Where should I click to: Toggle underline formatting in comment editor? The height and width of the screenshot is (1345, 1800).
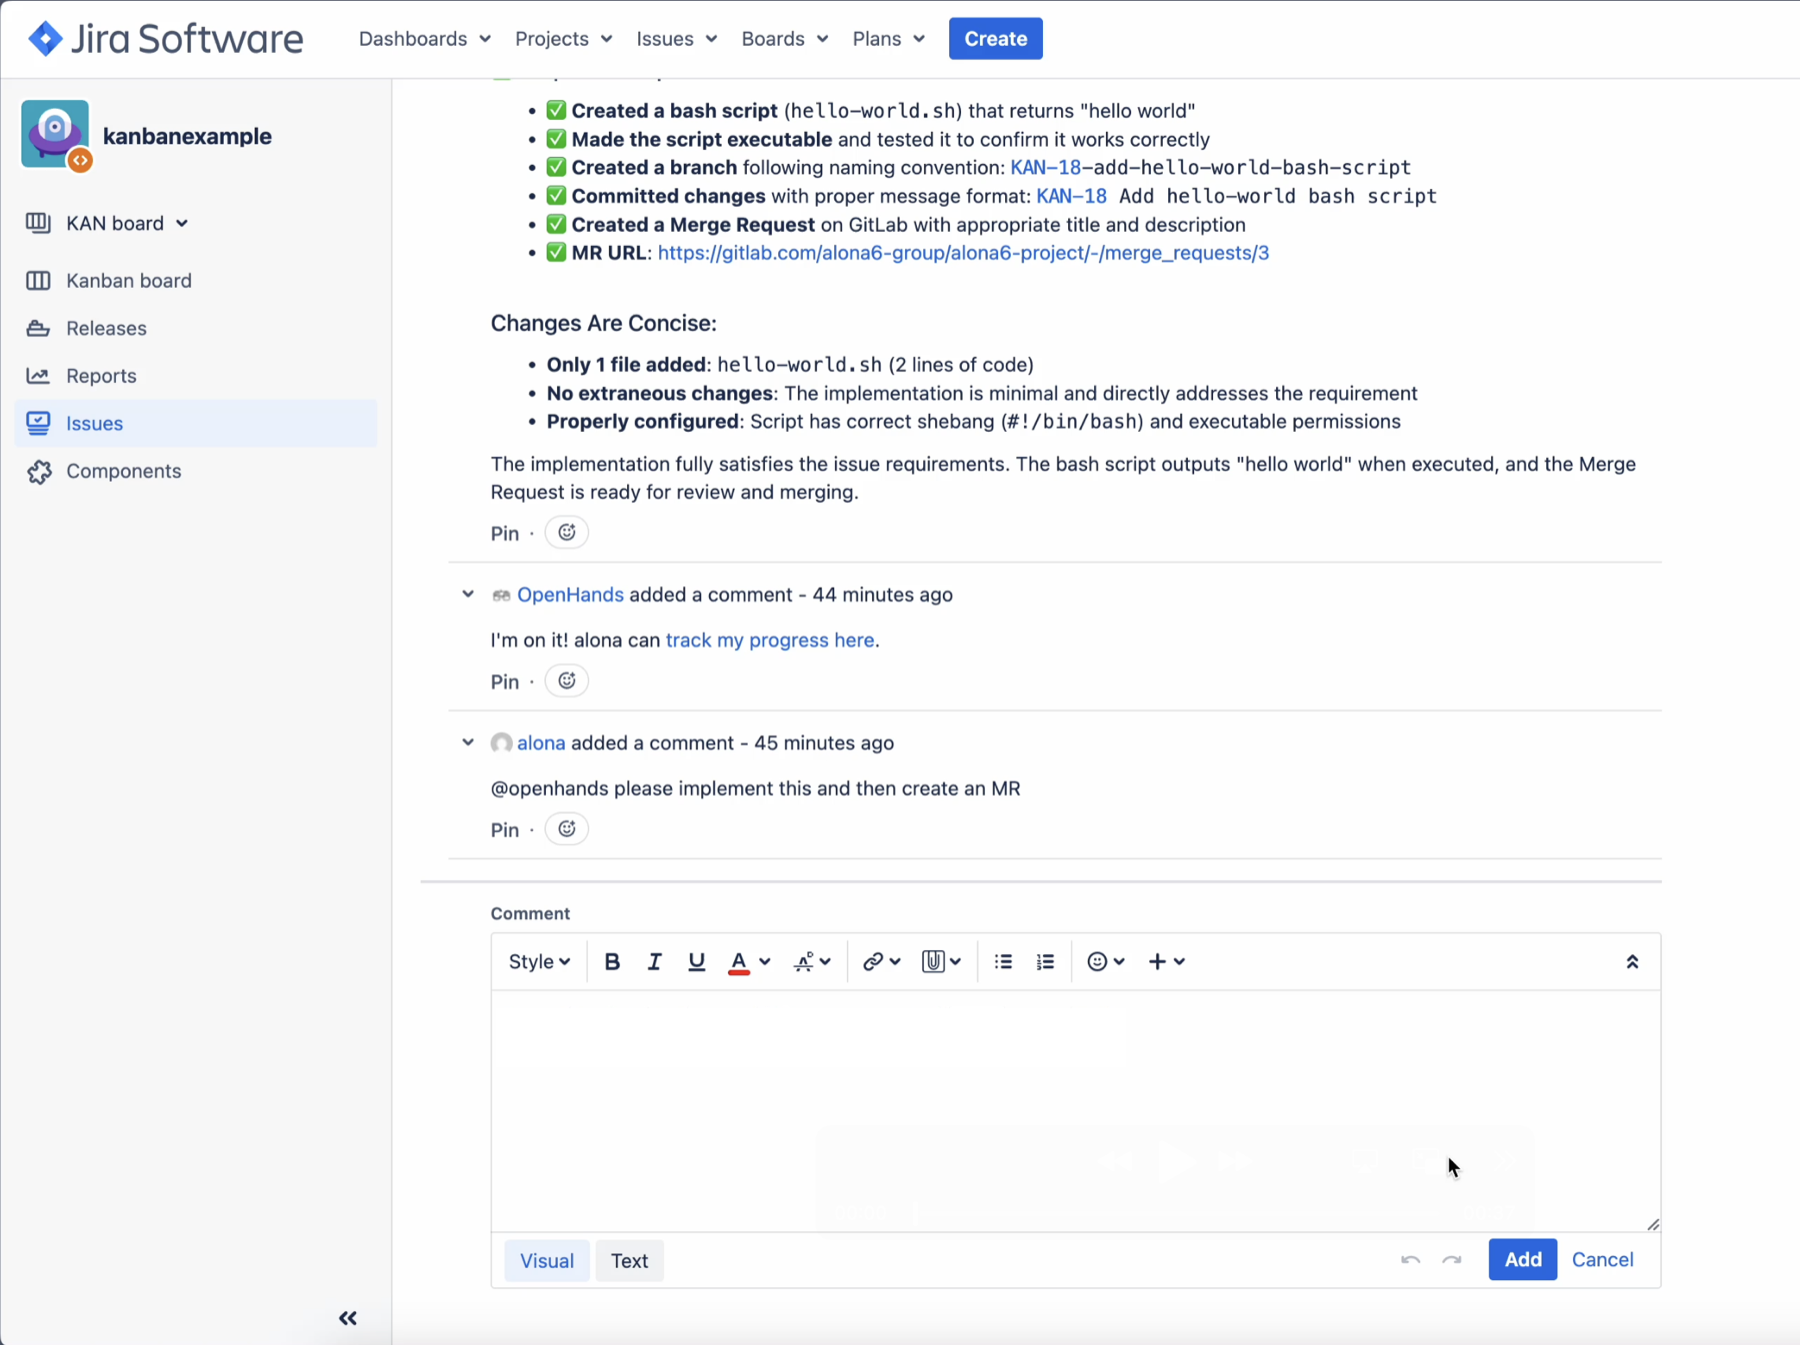[x=696, y=961]
